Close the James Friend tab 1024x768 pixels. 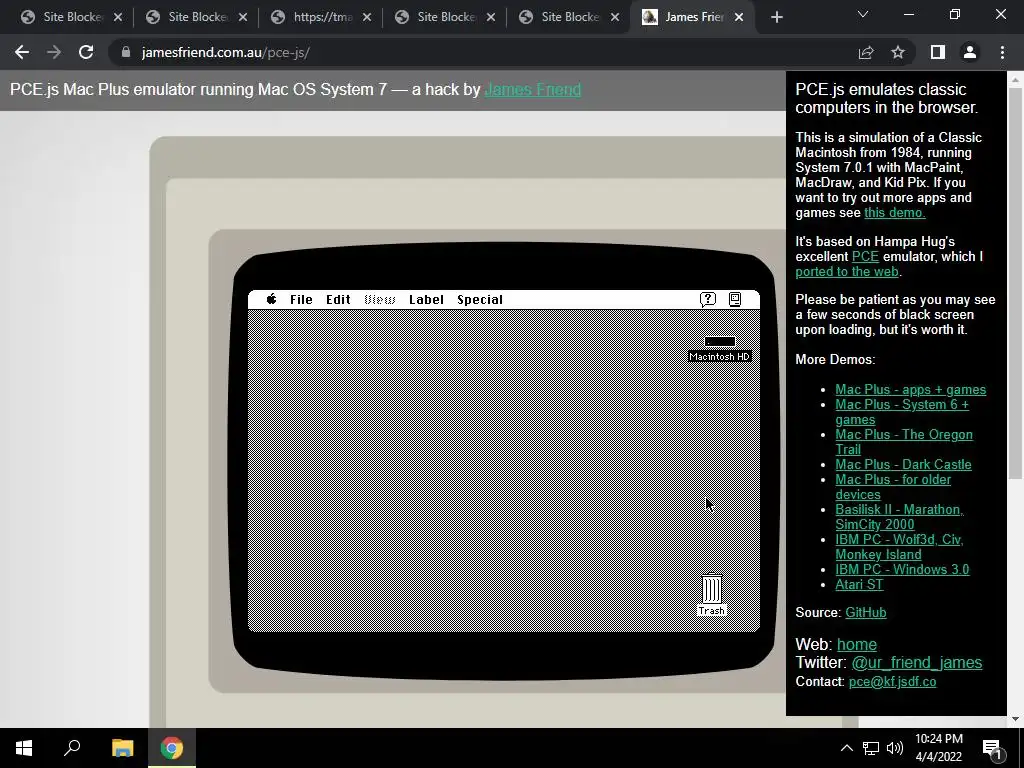[739, 17]
